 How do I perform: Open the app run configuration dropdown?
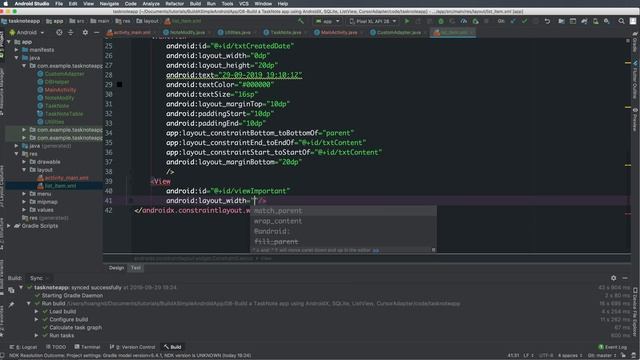[x=327, y=21]
